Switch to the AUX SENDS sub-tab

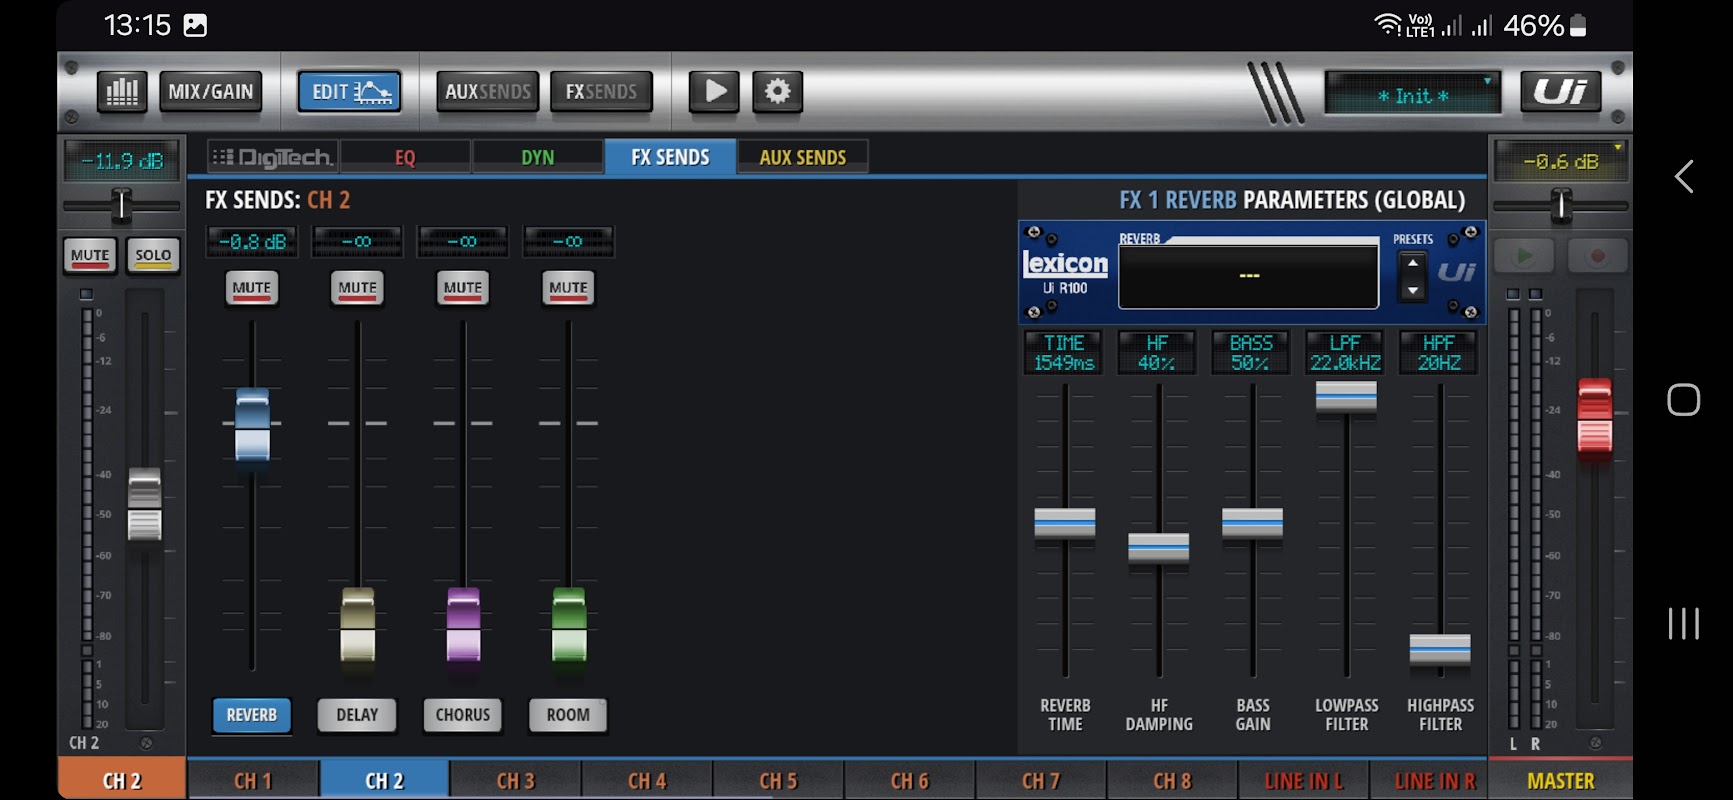coord(802,157)
